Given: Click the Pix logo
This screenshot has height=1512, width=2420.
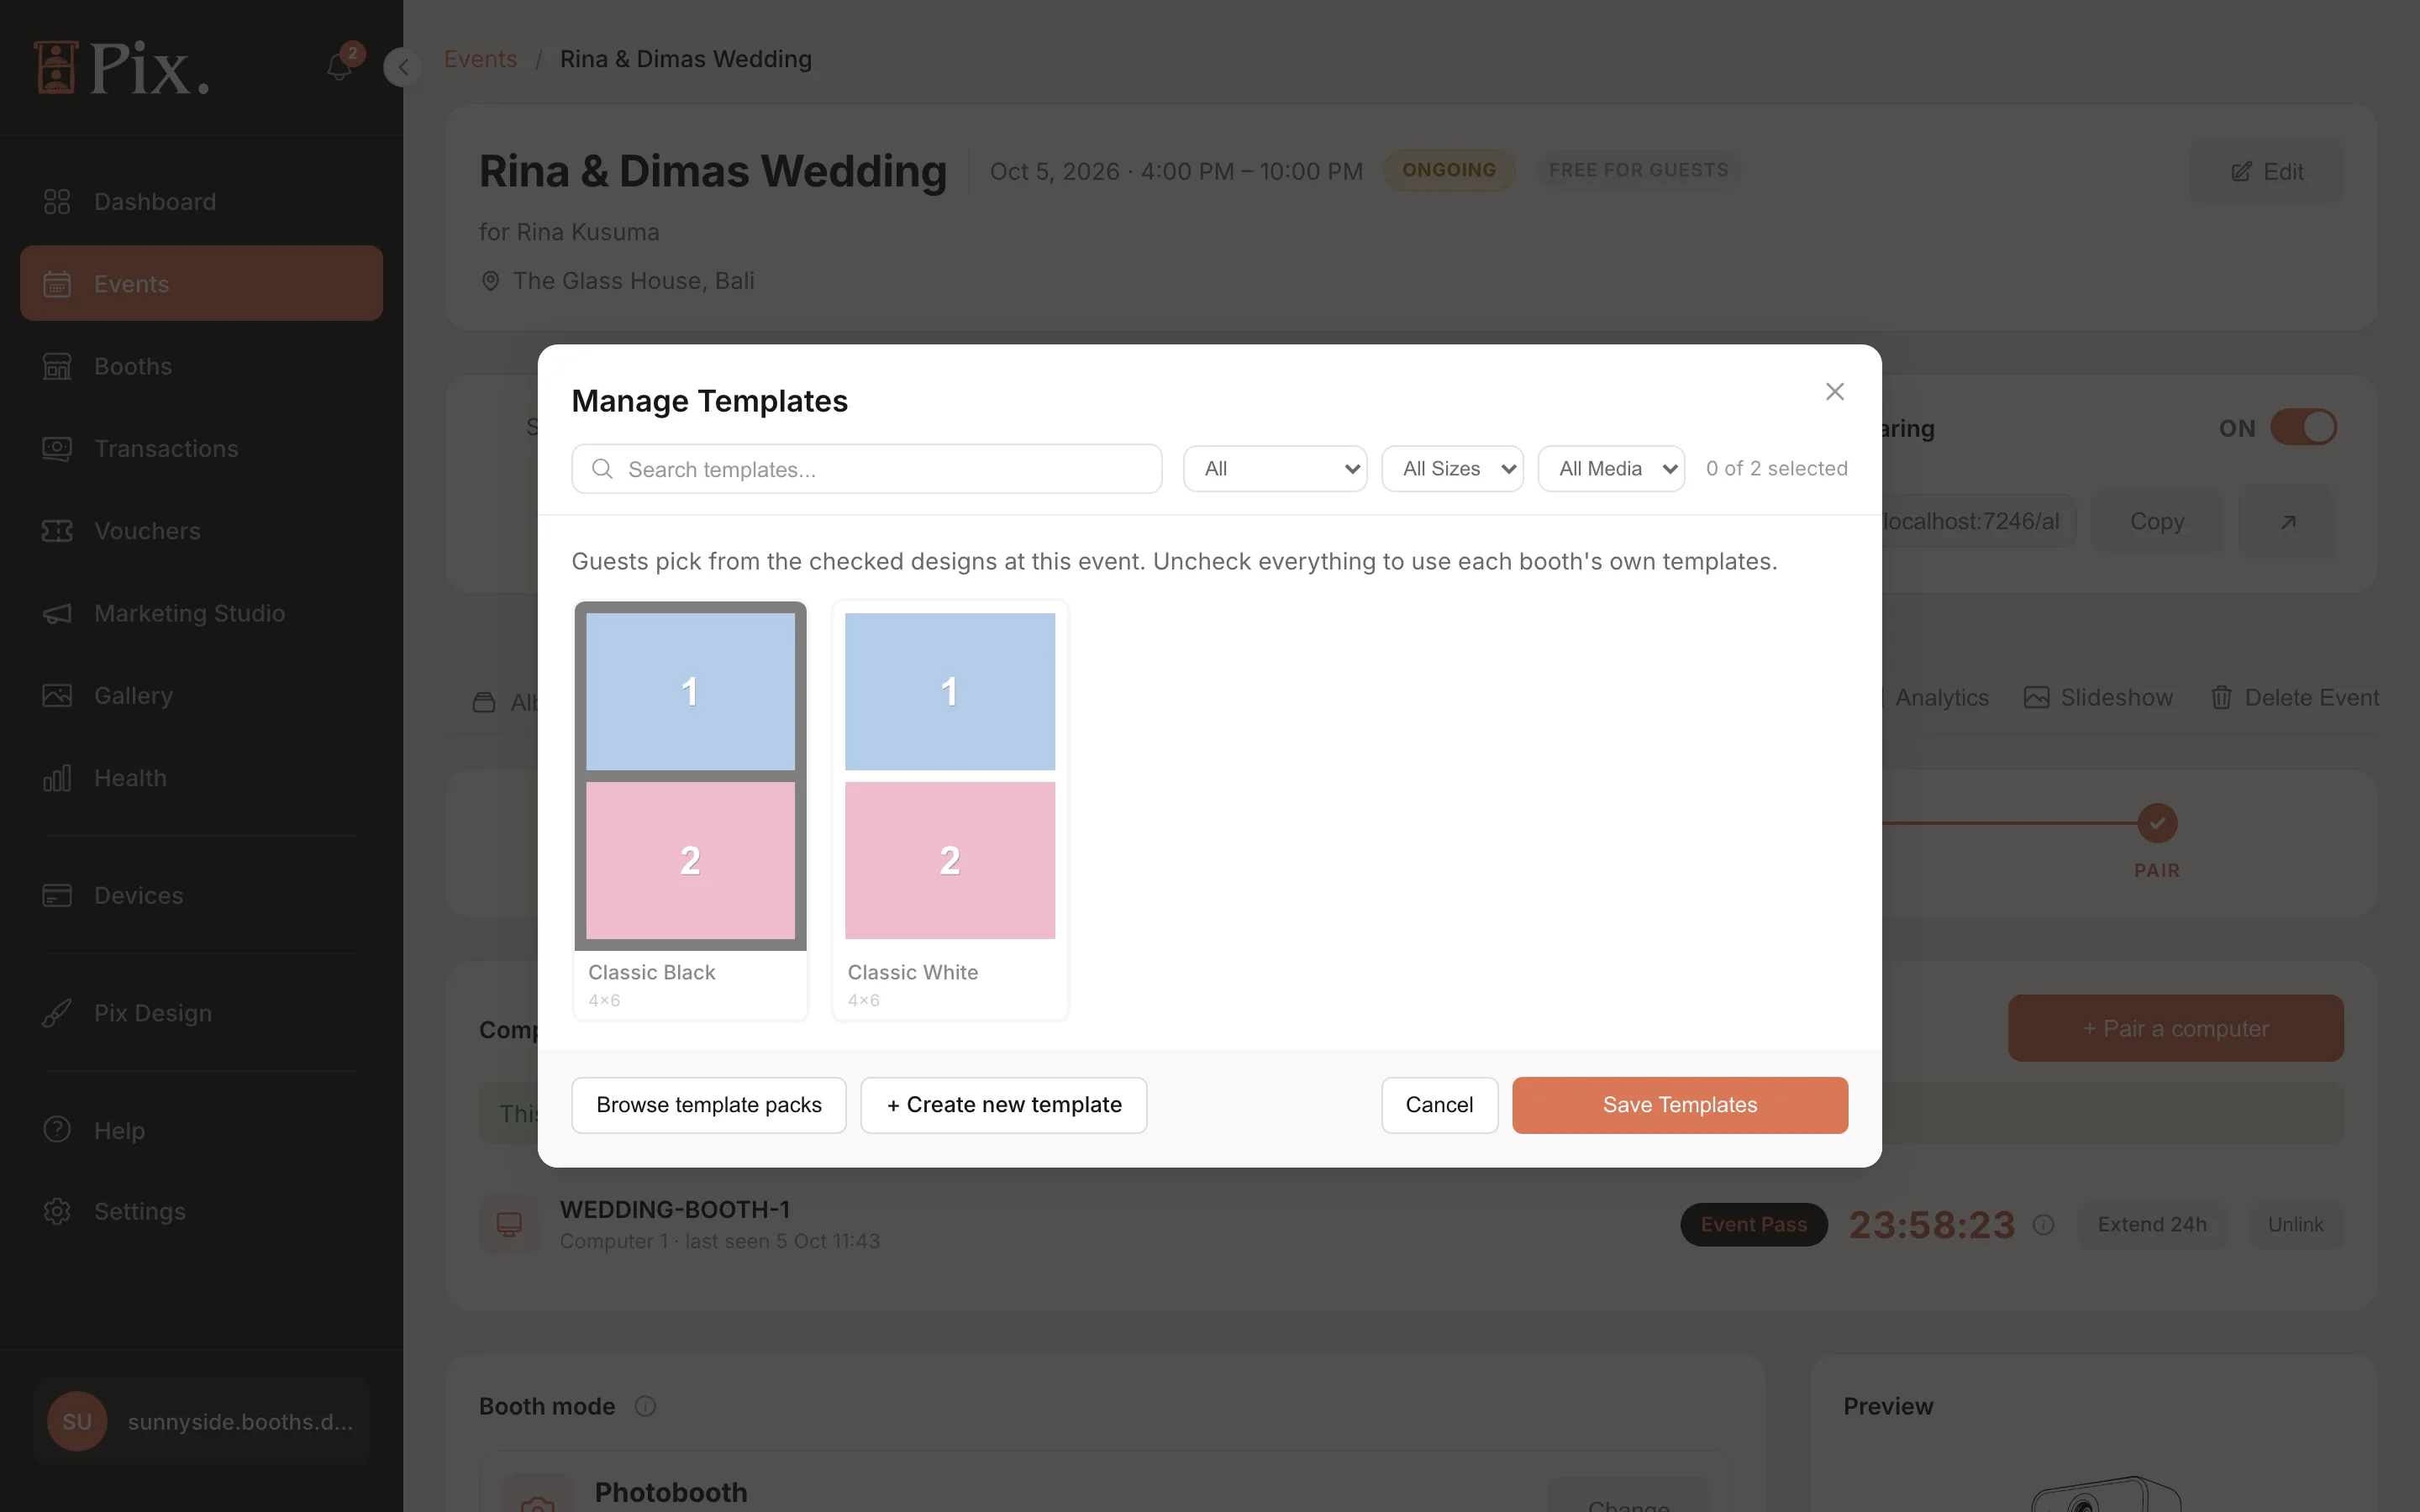Looking at the screenshot, I should (121, 68).
